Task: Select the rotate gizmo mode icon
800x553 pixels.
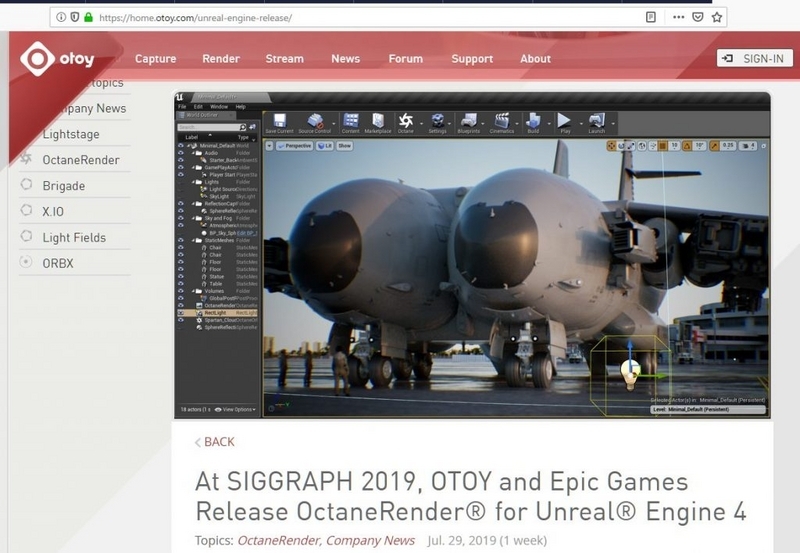Action: click(621, 146)
